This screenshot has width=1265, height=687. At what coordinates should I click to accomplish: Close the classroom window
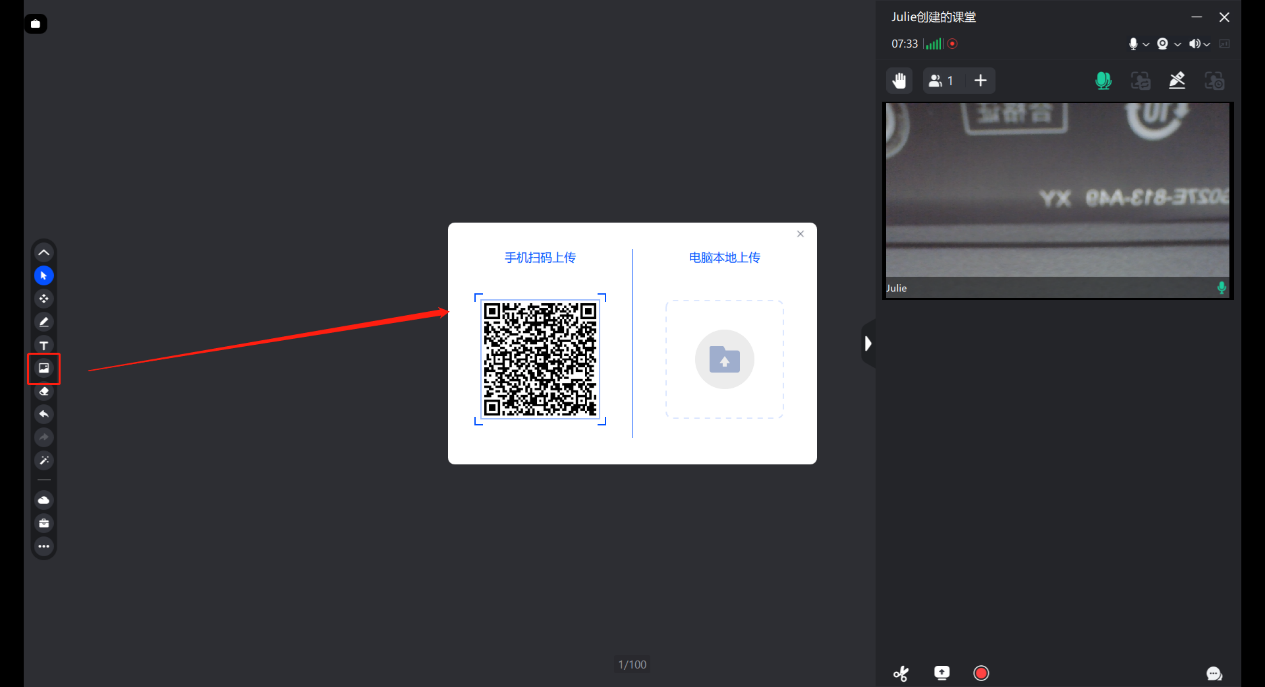[1224, 17]
